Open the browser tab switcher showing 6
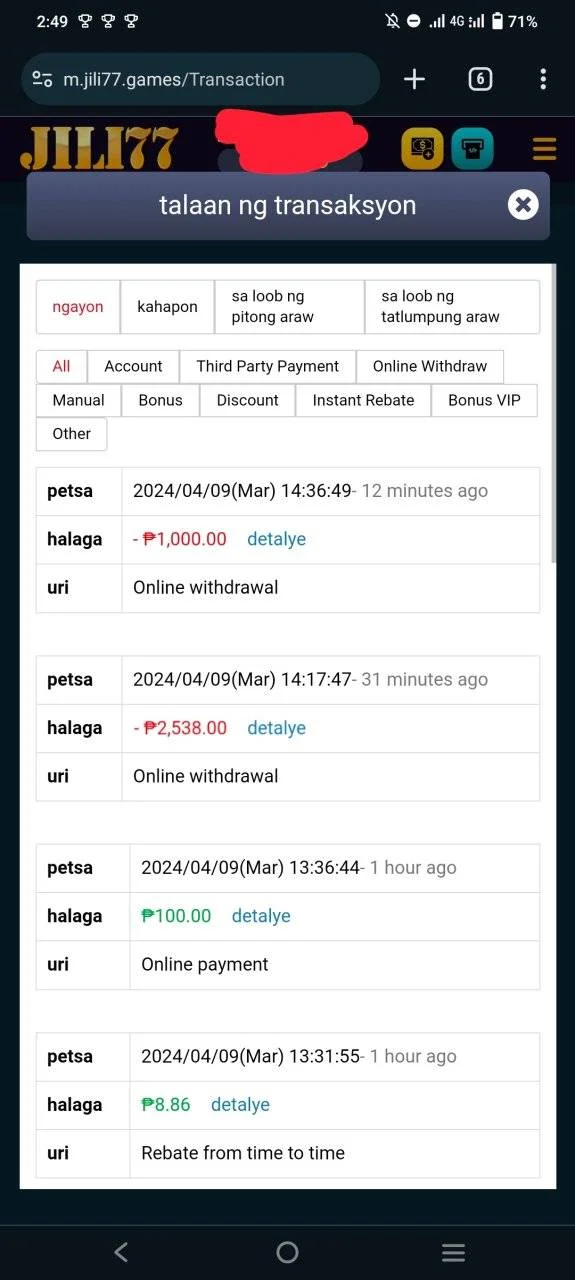575x1280 pixels. [x=481, y=79]
